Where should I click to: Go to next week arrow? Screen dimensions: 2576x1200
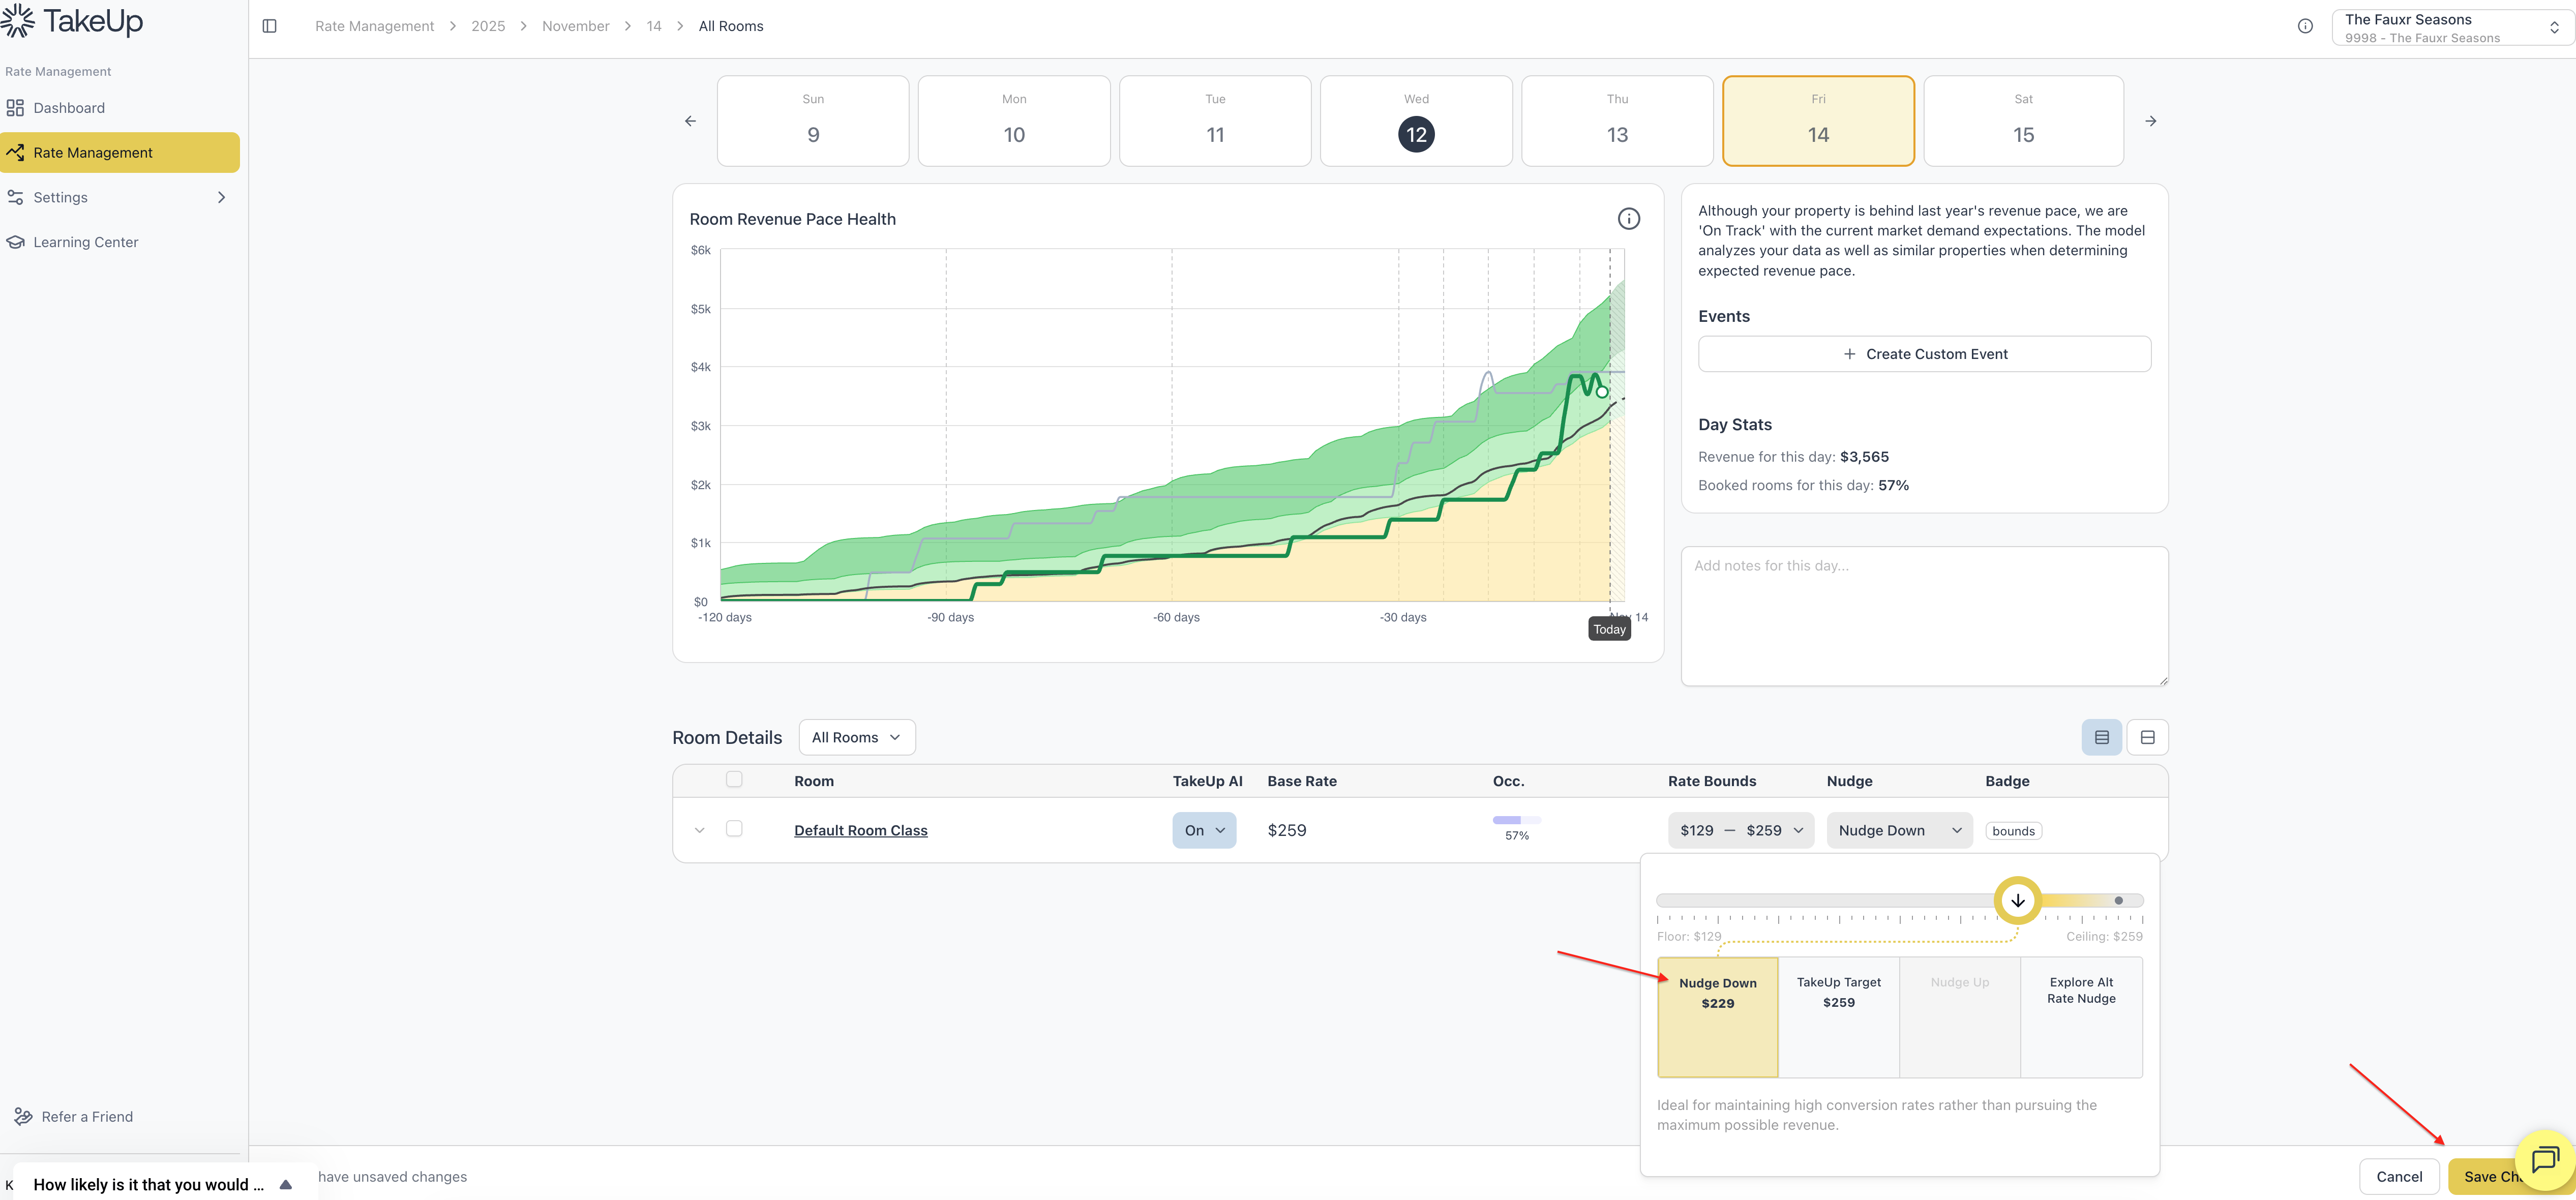2150,121
